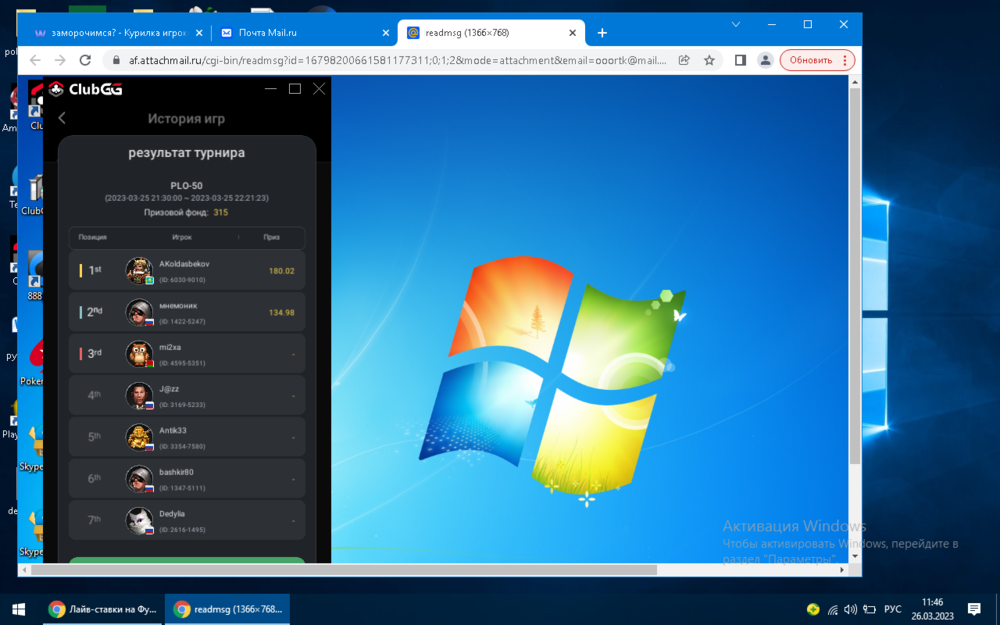Open the Windows notification center

[974, 609]
